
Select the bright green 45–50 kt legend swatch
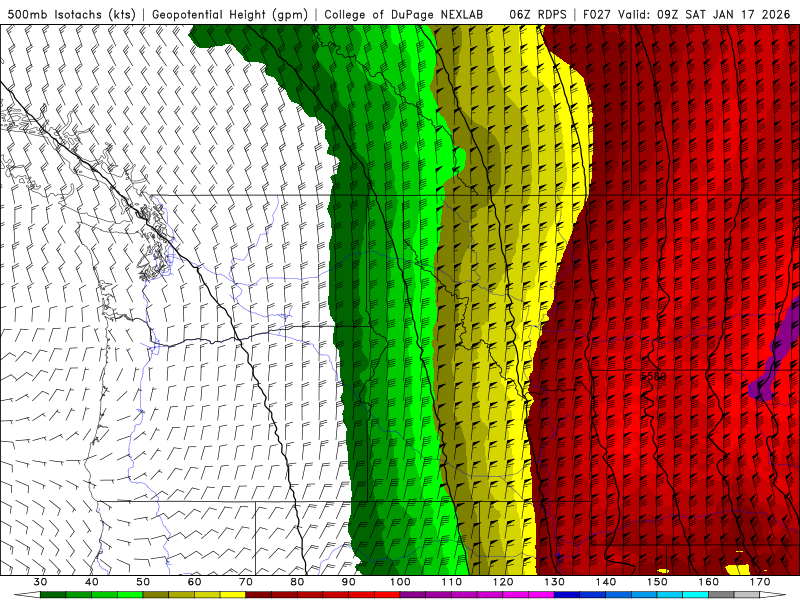point(130,594)
